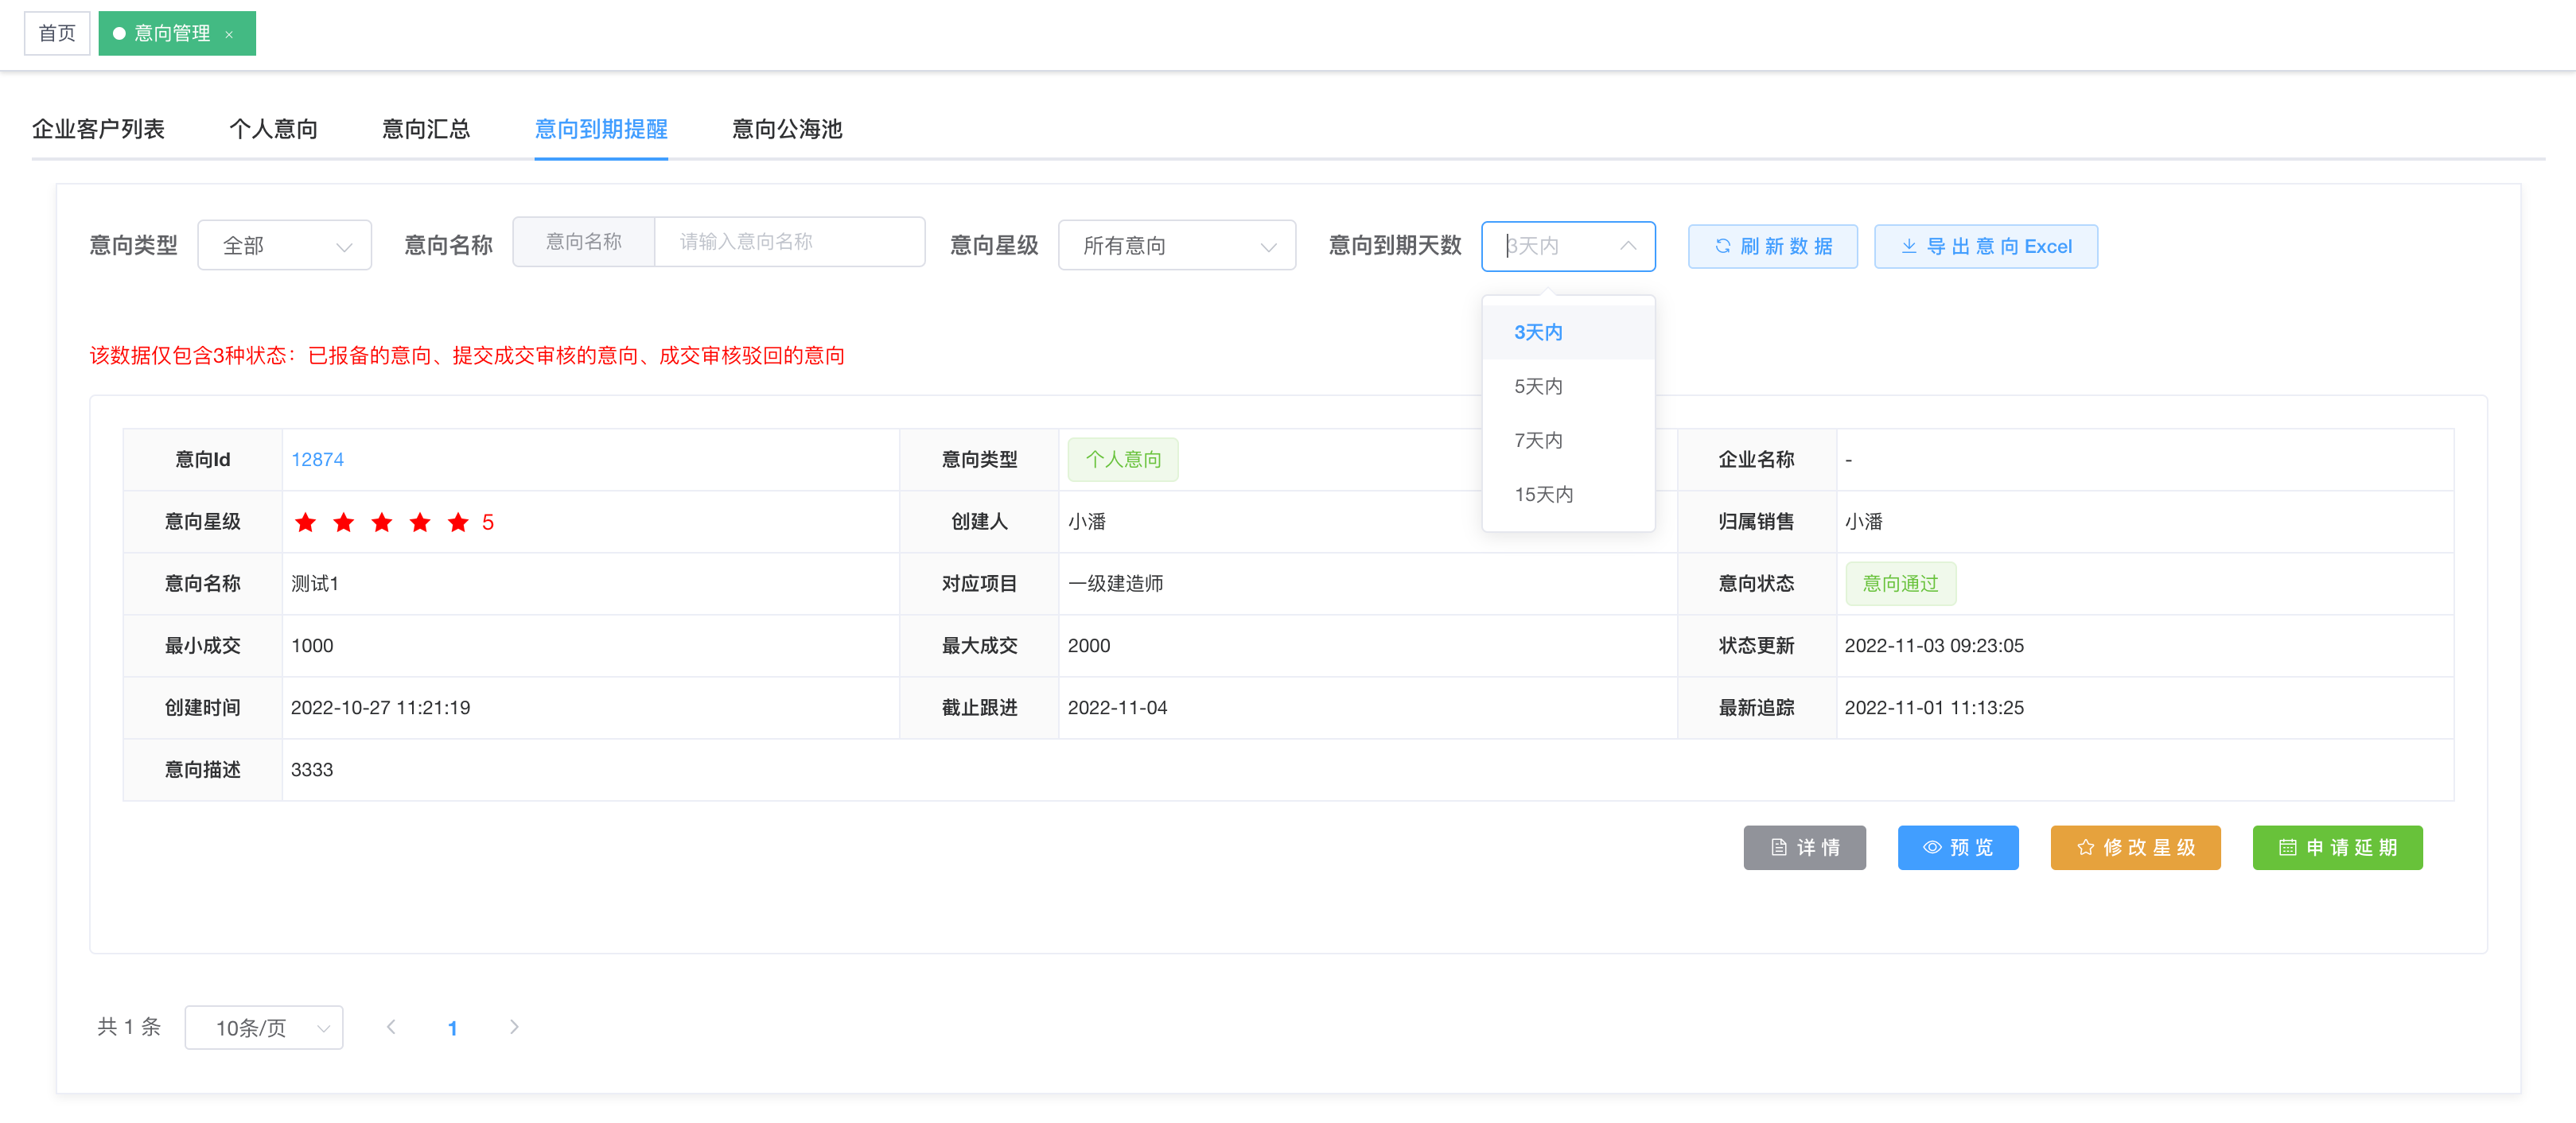
Task: Go to the previous page with the left arrow
Action: [x=391, y=1027]
